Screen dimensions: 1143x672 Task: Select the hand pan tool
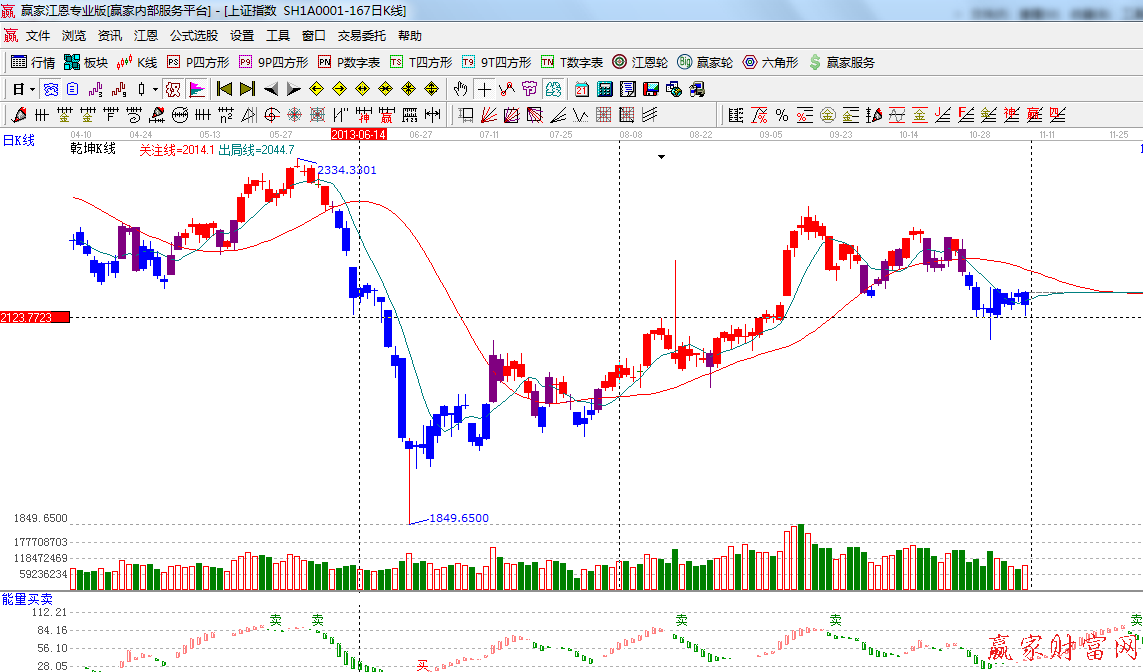pyautogui.click(x=461, y=89)
